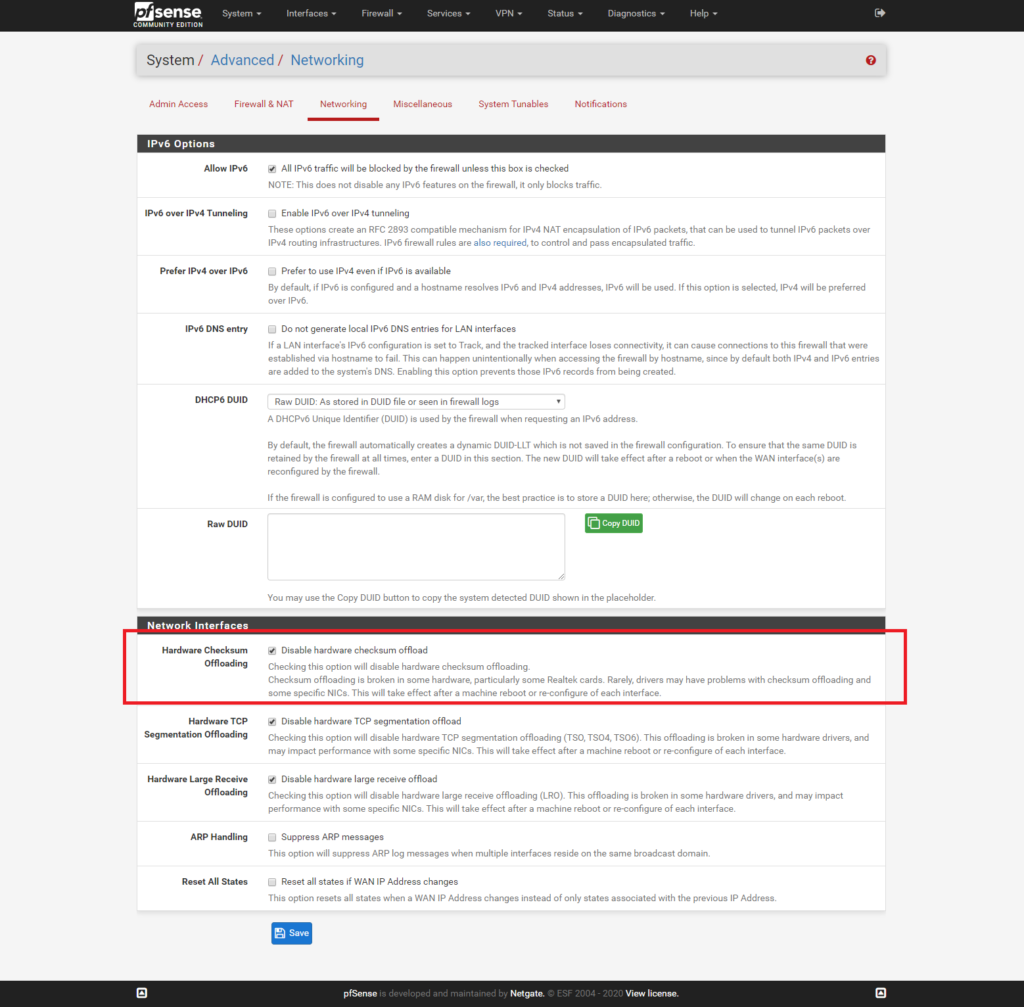Viewport: 1024px width, 1007px height.
Task: Open the Help menu
Action: [x=703, y=13]
